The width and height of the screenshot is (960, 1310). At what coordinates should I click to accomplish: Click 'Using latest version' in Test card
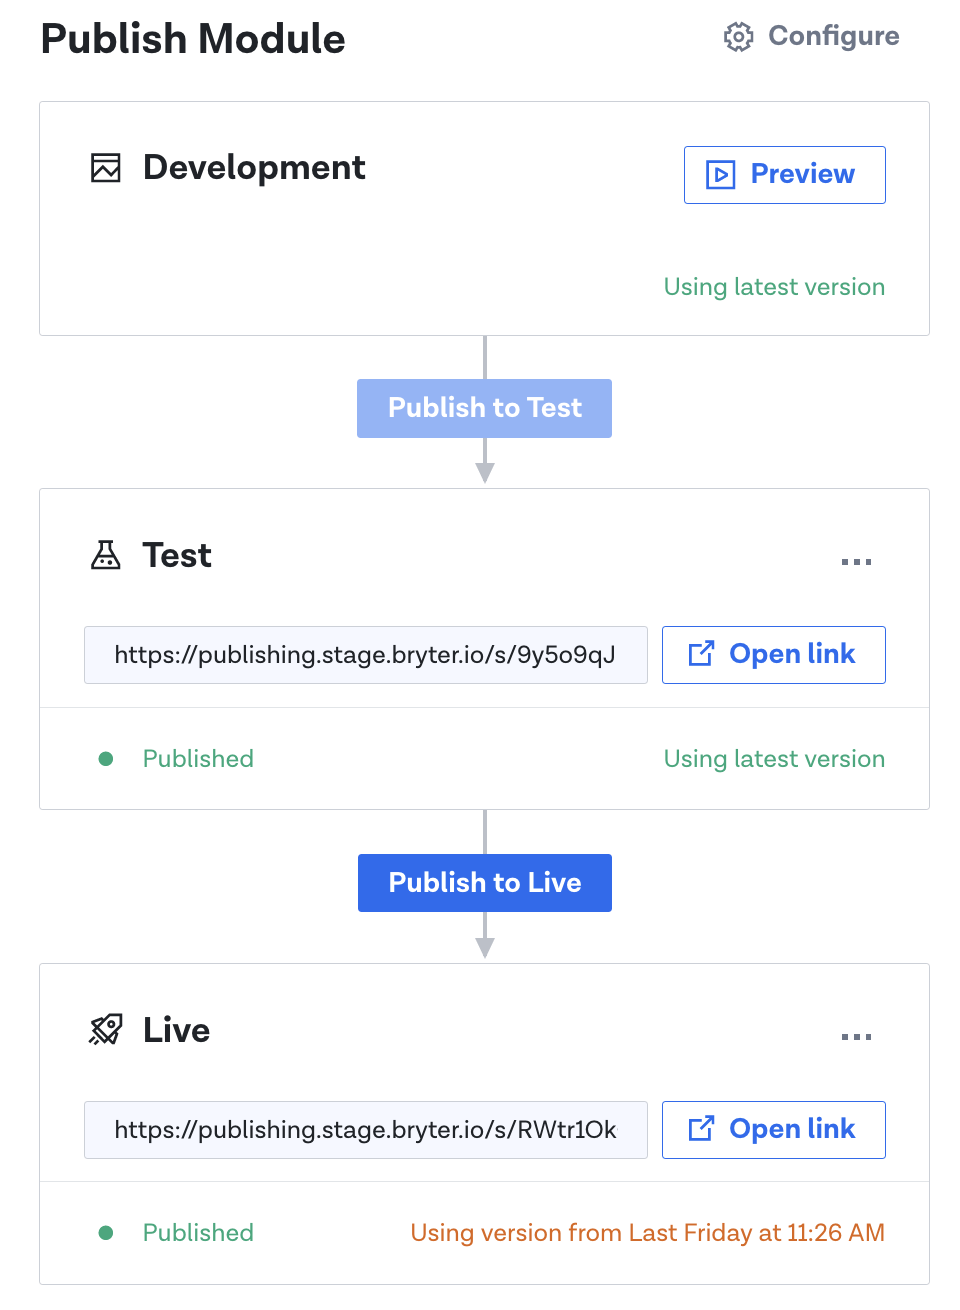click(x=774, y=759)
